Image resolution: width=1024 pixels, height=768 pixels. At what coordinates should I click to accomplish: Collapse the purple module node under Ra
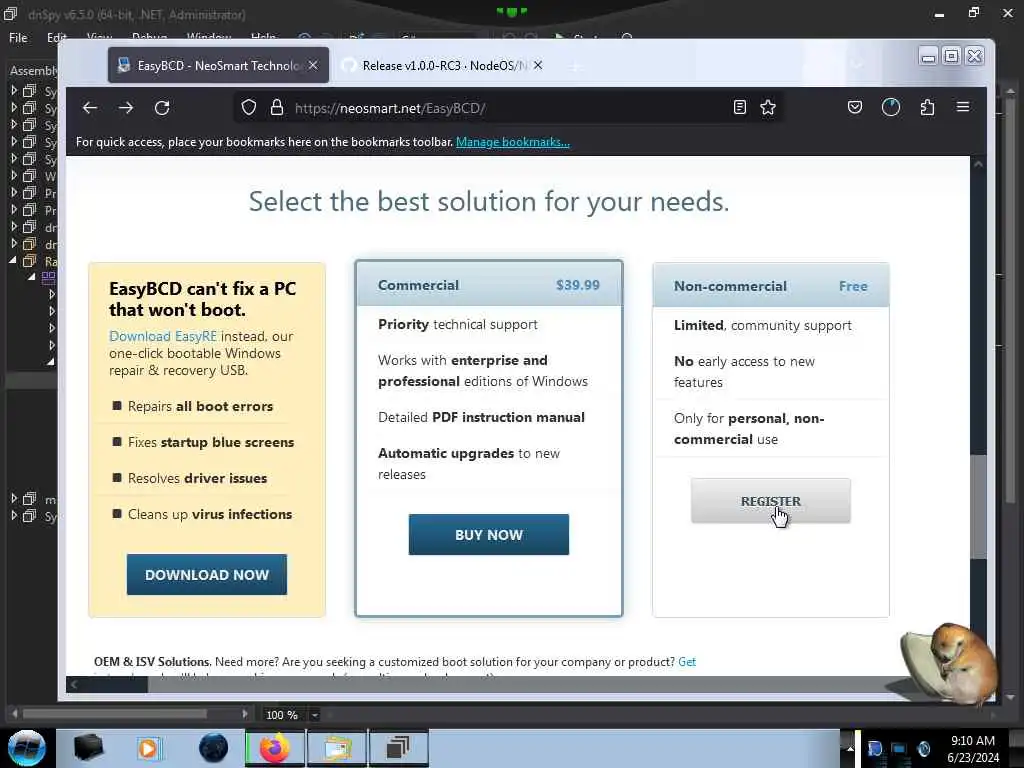31,277
